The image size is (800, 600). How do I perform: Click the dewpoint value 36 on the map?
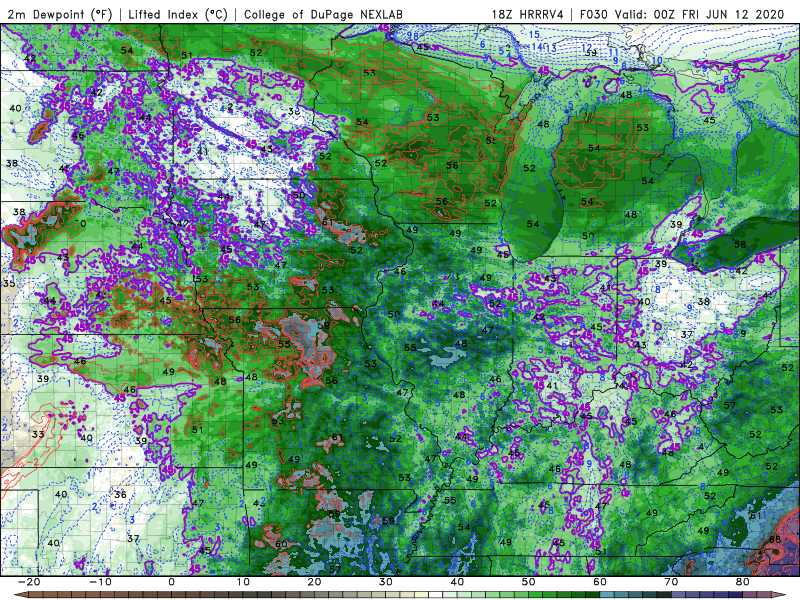[x=120, y=495]
